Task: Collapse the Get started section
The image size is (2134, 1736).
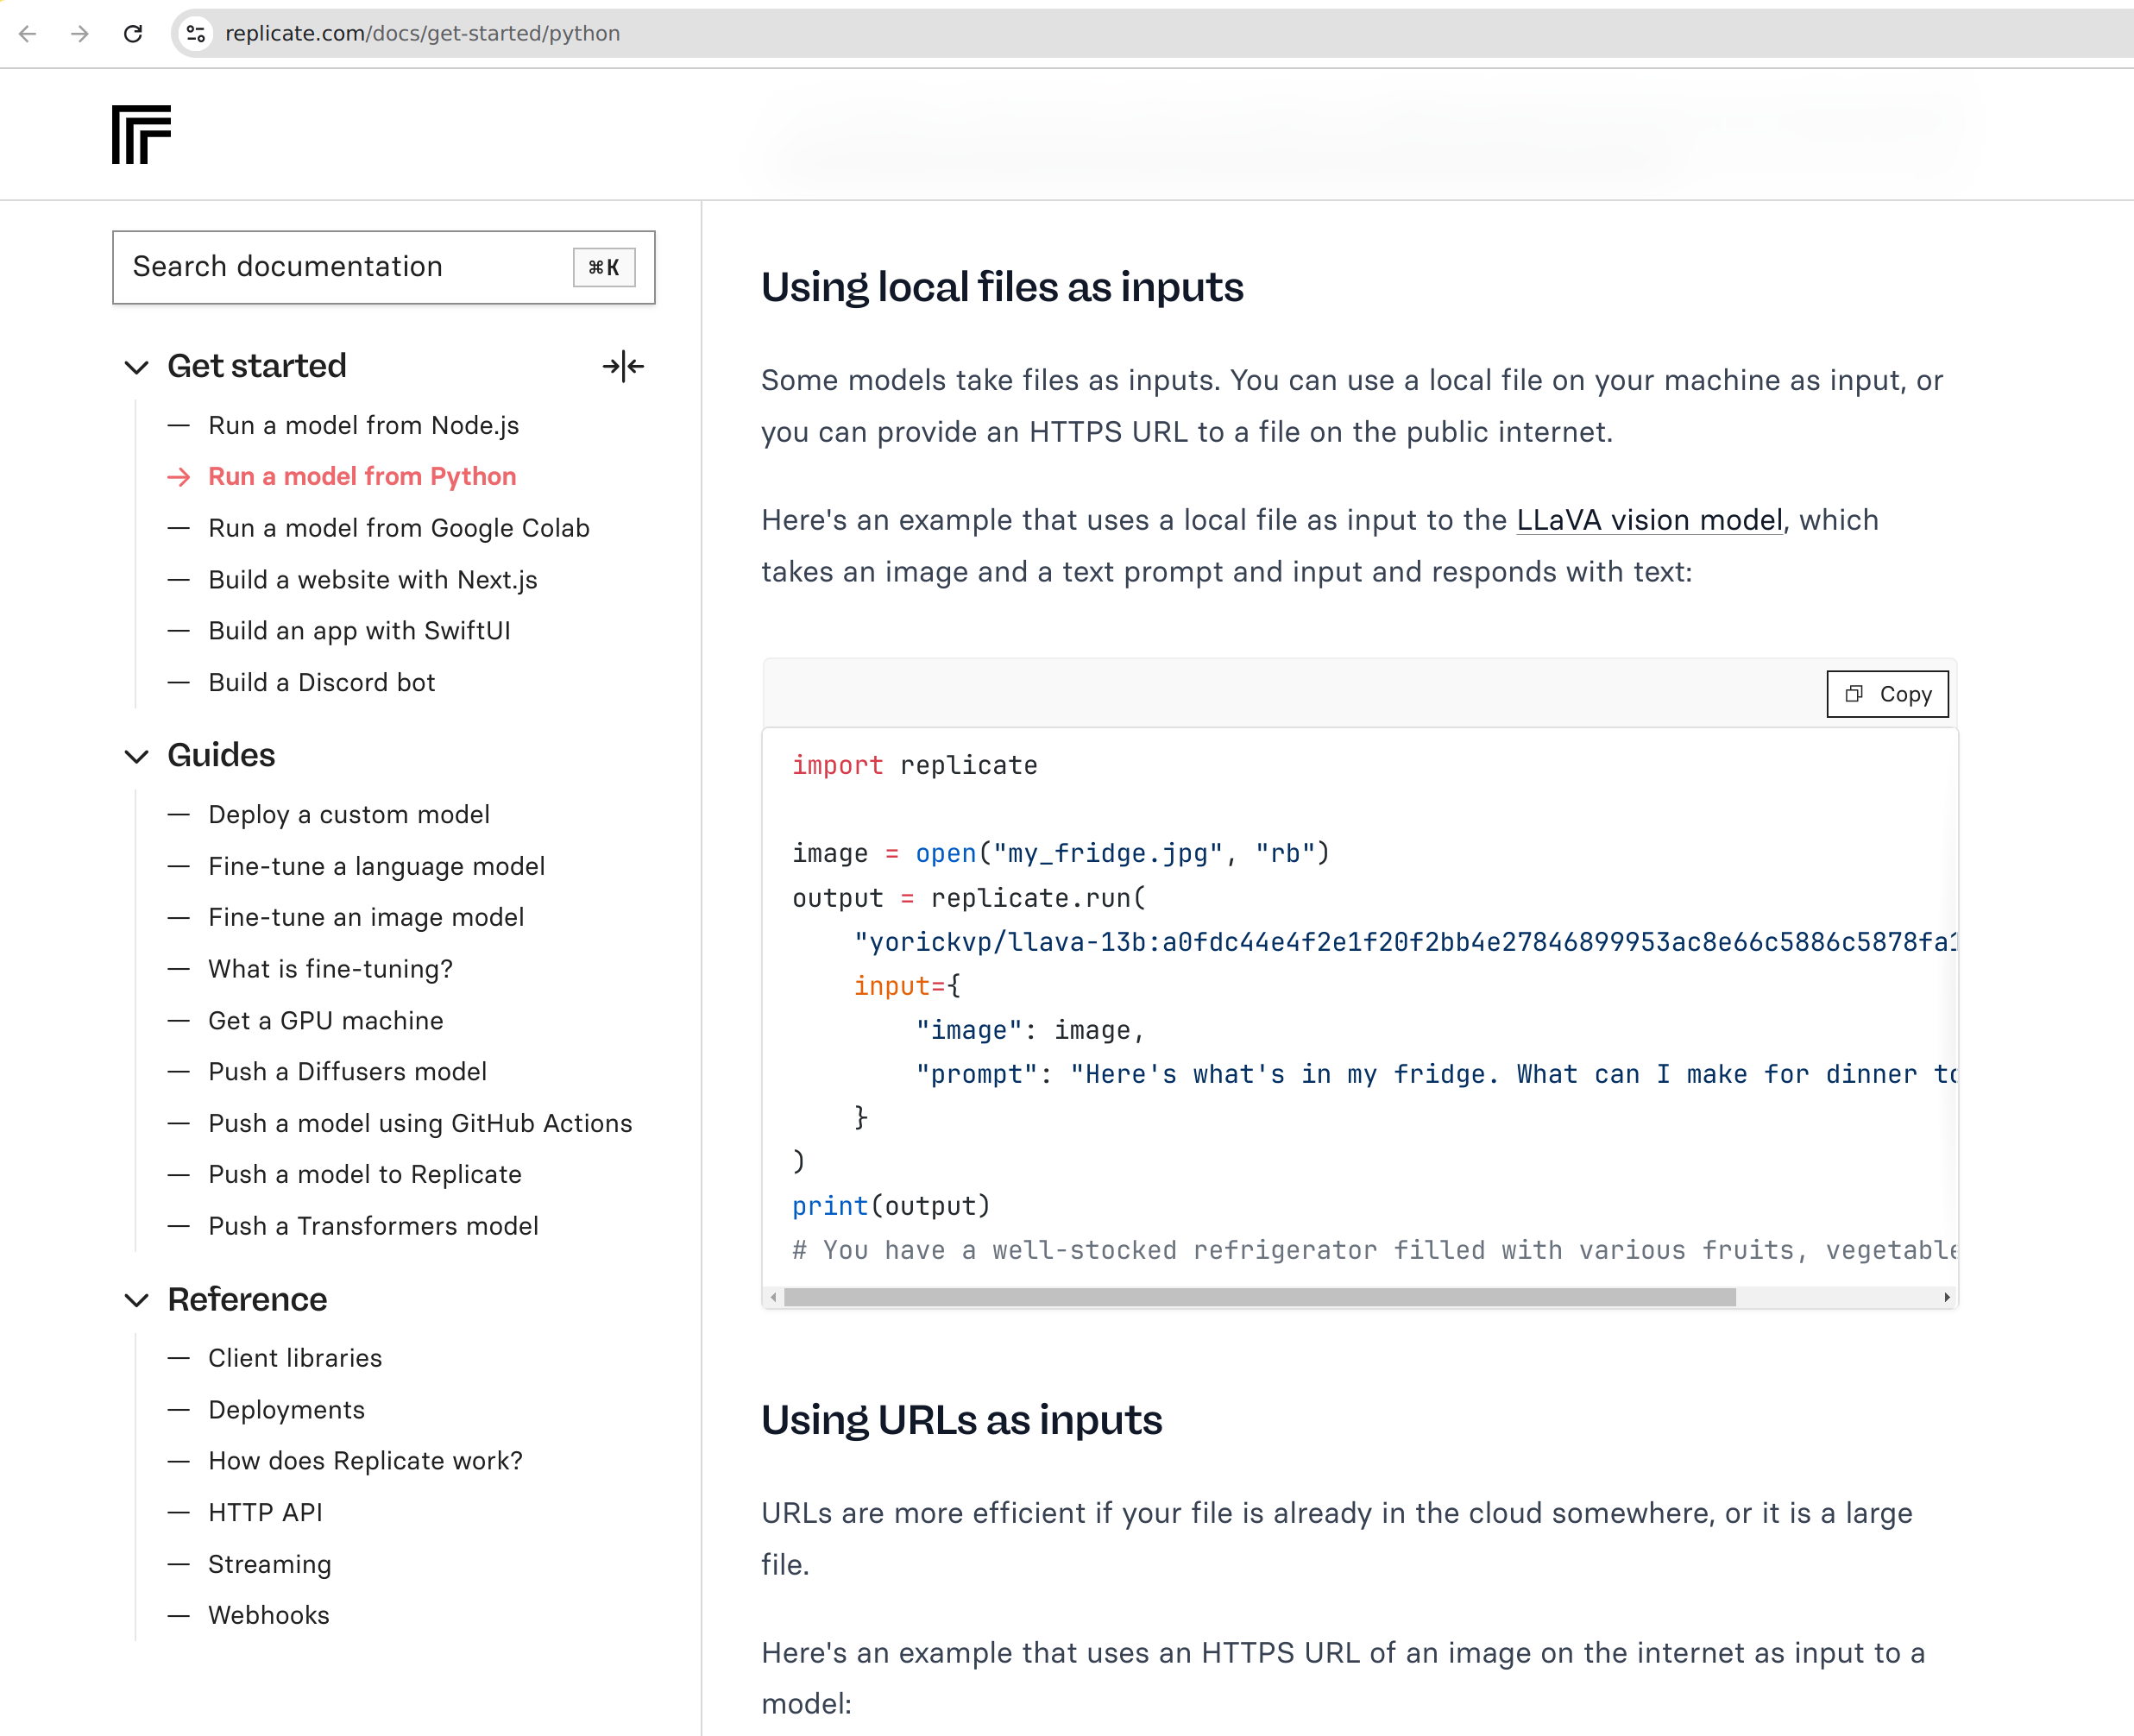Action: (137, 367)
